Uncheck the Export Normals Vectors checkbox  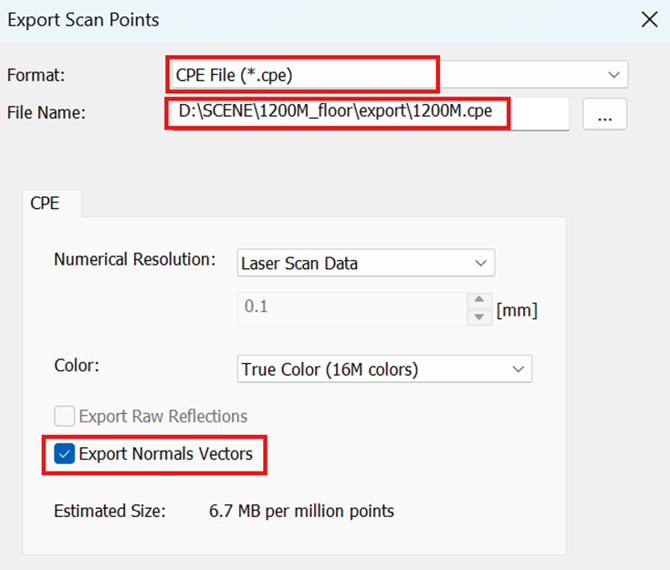point(64,455)
